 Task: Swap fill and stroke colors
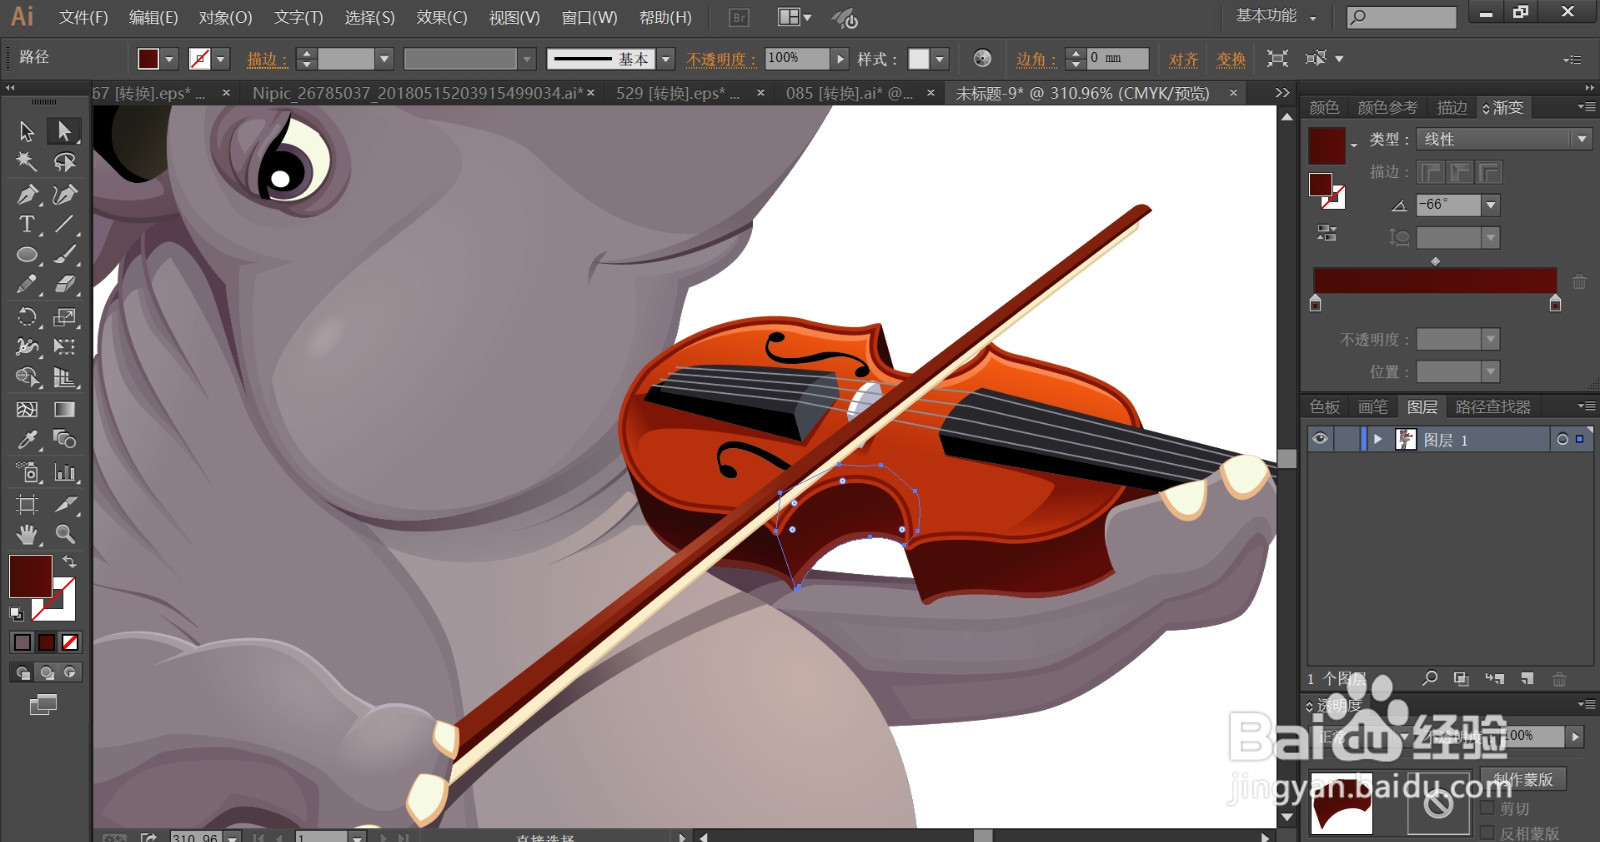69,562
